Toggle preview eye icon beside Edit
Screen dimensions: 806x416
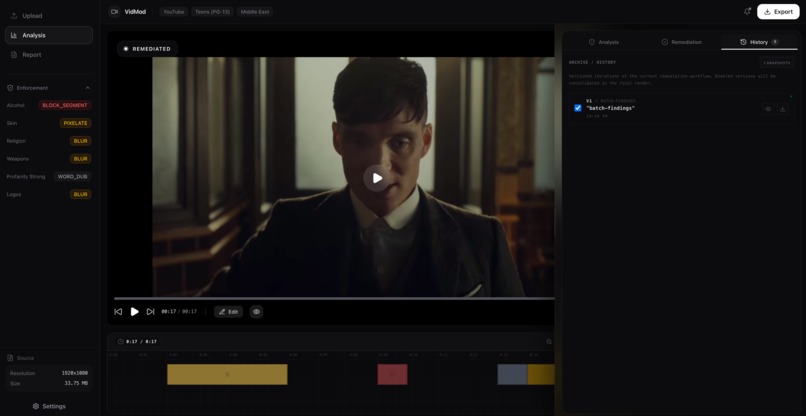(257, 312)
